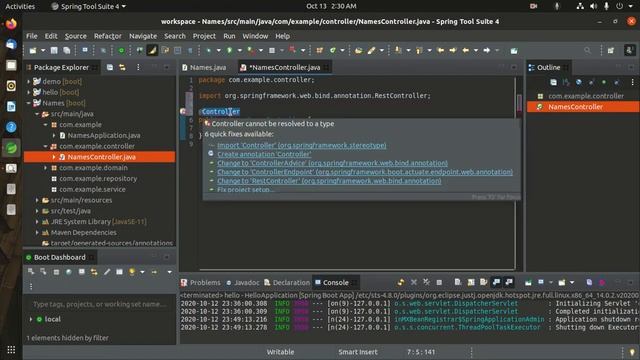Expand the demo project node
The image size is (640, 360).
29,82
